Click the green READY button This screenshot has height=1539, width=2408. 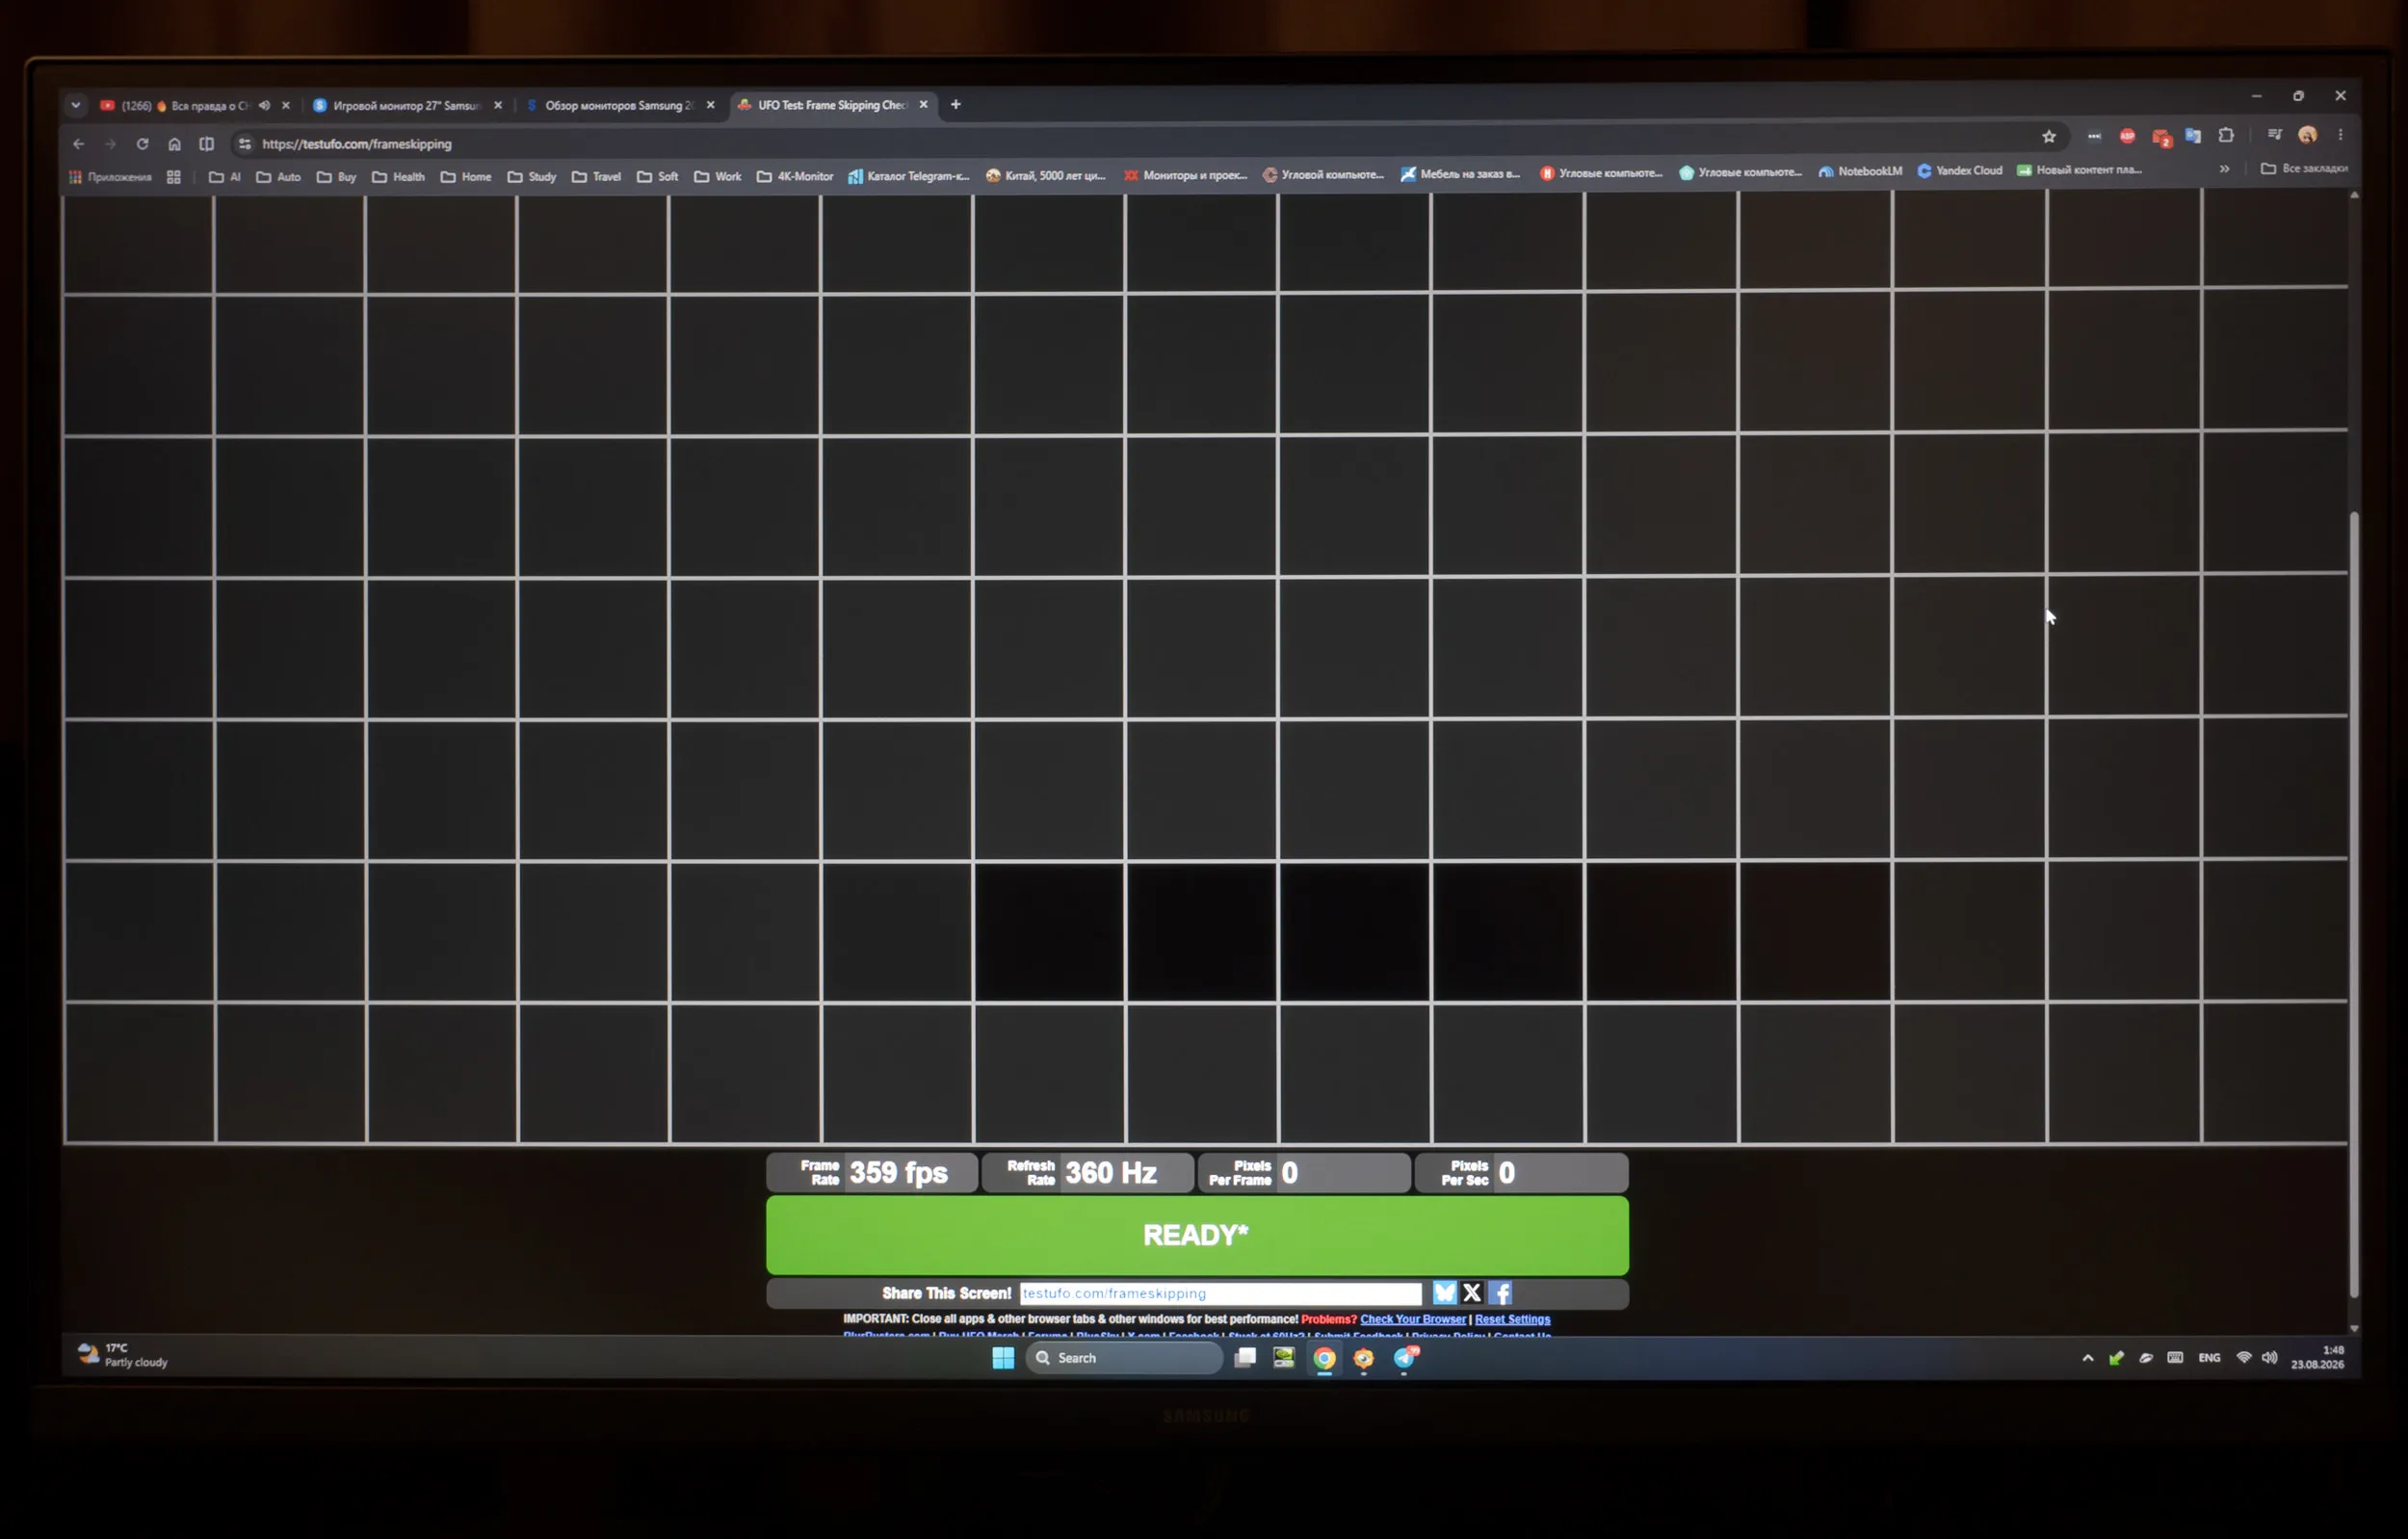coord(1197,1235)
